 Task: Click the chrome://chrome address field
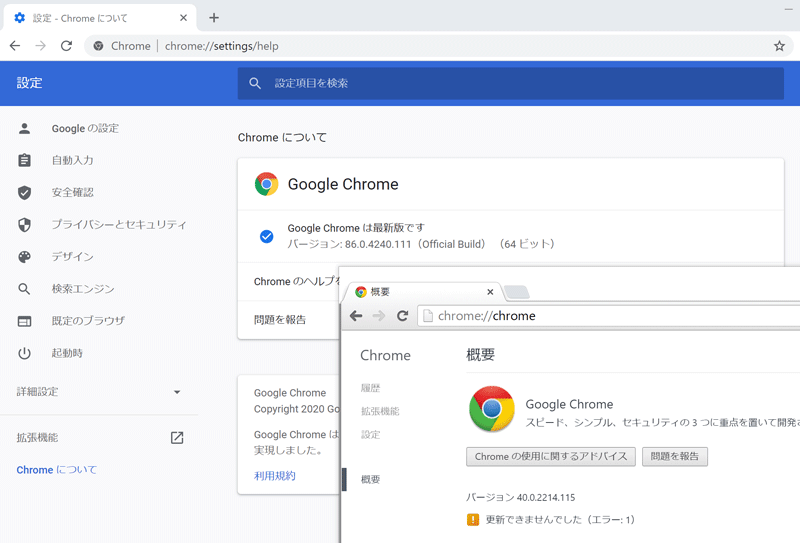[609, 316]
